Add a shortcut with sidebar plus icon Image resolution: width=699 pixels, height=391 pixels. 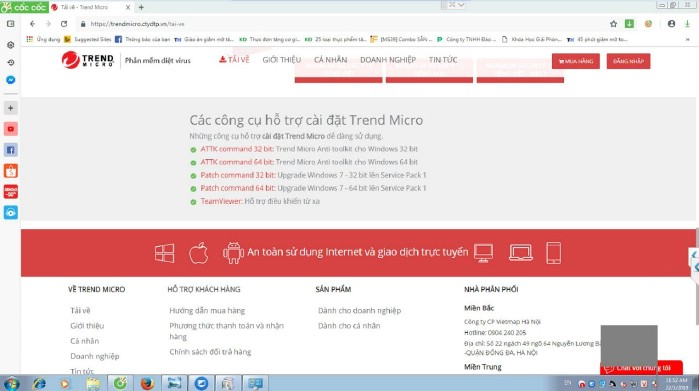11,108
